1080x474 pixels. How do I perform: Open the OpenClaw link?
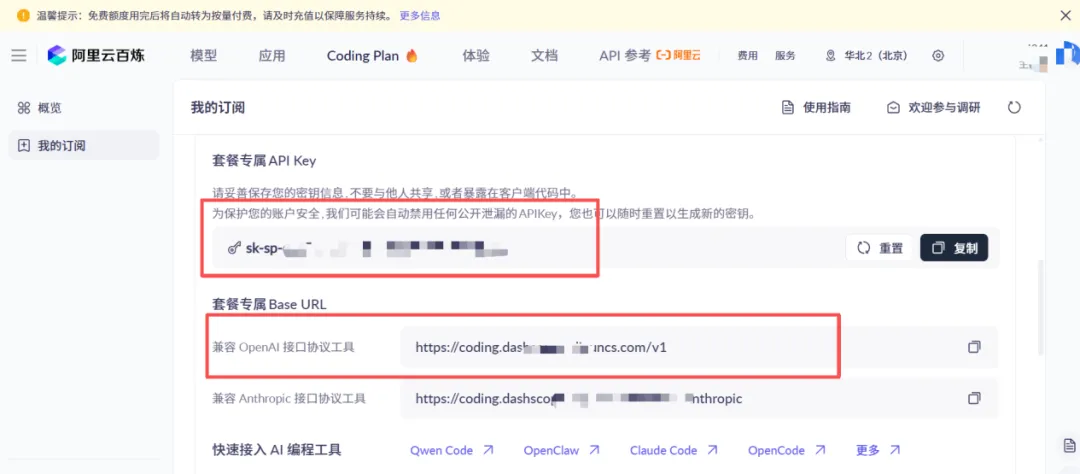point(561,451)
